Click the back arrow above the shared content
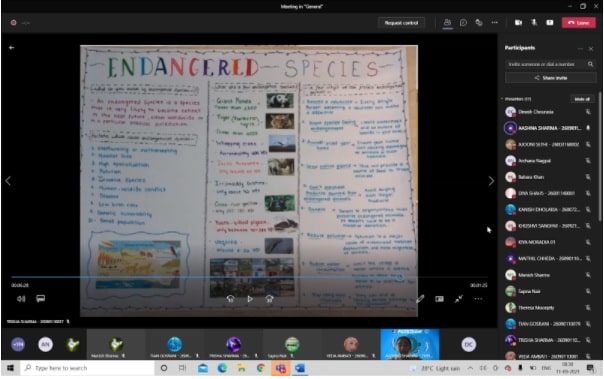604x379 pixels. [12, 48]
